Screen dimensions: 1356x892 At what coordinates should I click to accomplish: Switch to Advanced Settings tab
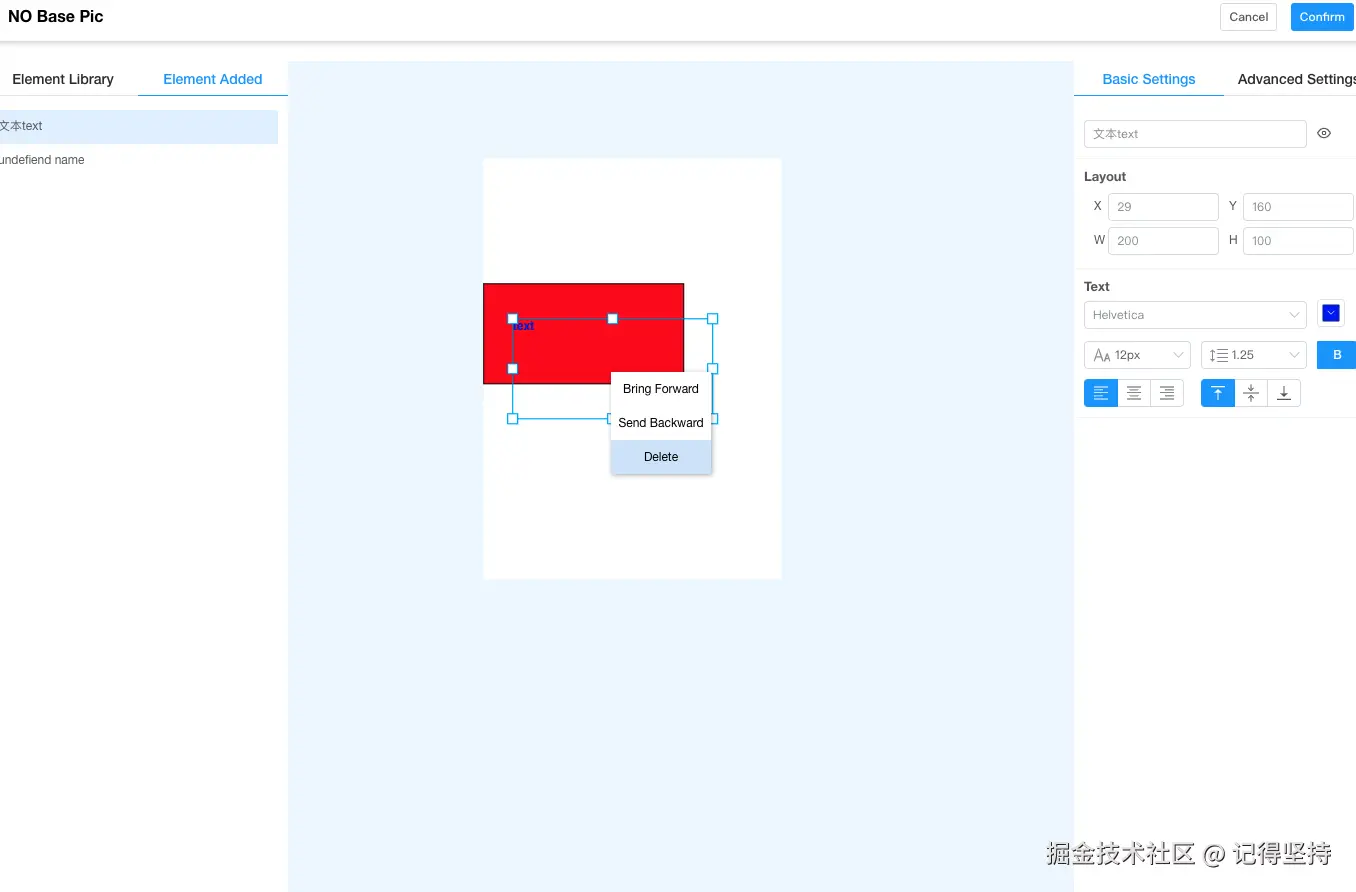(1297, 79)
